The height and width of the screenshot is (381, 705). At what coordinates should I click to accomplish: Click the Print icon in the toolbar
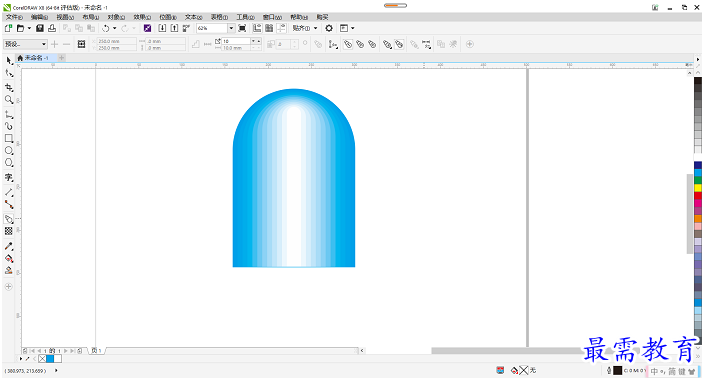point(52,28)
